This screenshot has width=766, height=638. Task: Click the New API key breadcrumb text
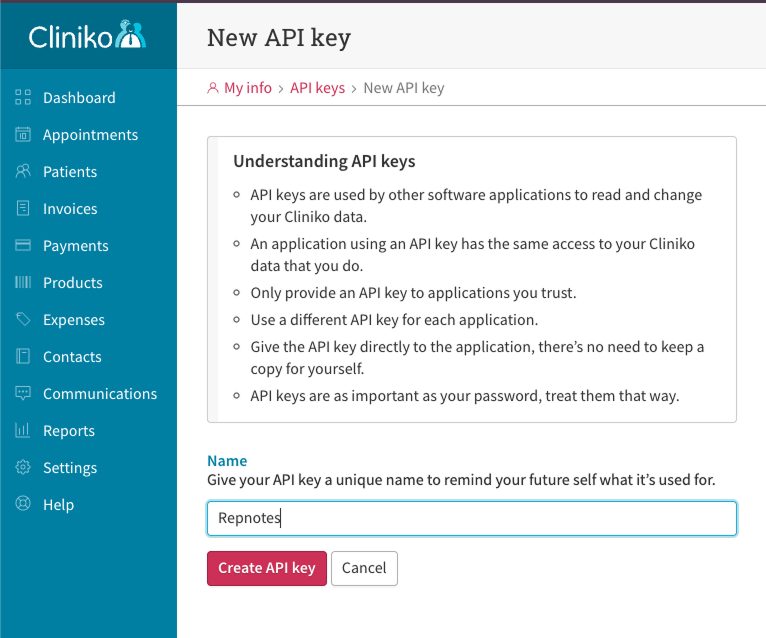[404, 88]
